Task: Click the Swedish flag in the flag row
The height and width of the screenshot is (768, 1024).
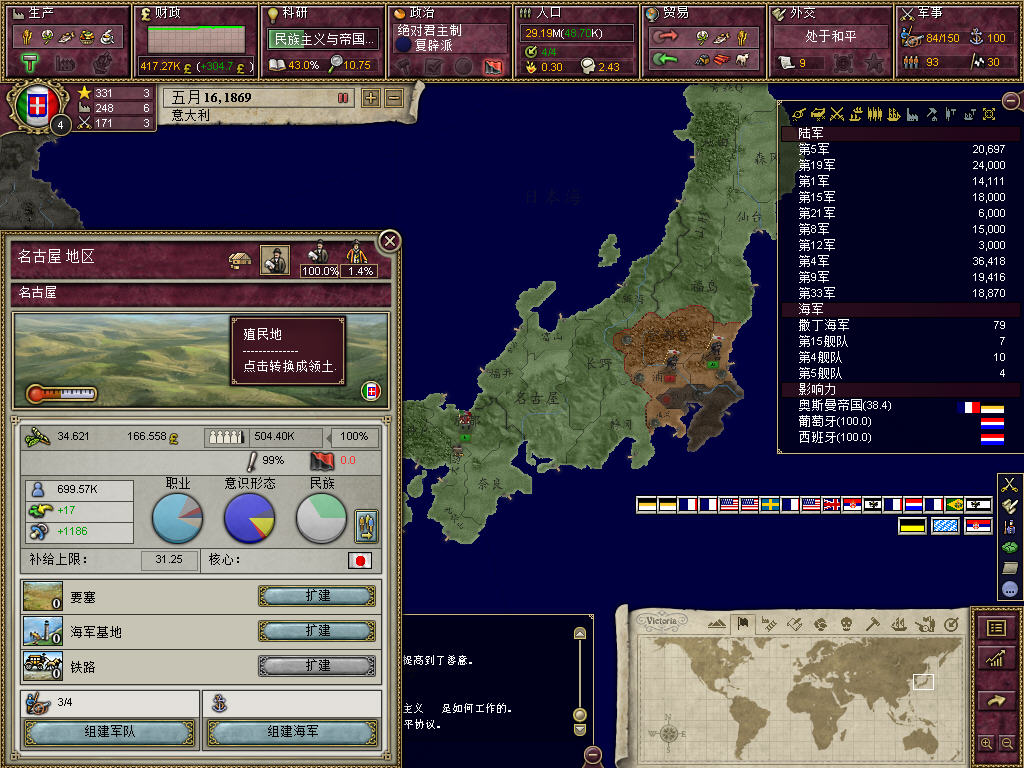Action: point(769,504)
